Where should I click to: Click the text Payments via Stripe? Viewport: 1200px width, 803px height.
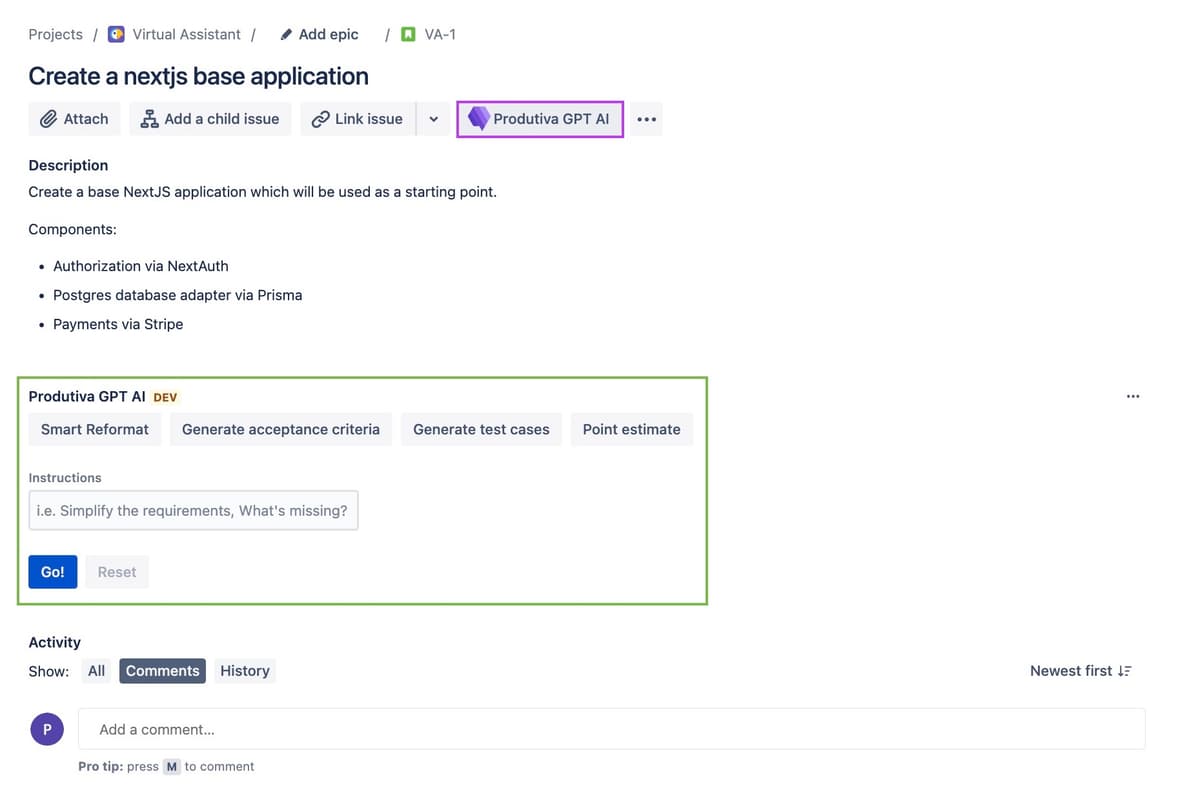[118, 324]
